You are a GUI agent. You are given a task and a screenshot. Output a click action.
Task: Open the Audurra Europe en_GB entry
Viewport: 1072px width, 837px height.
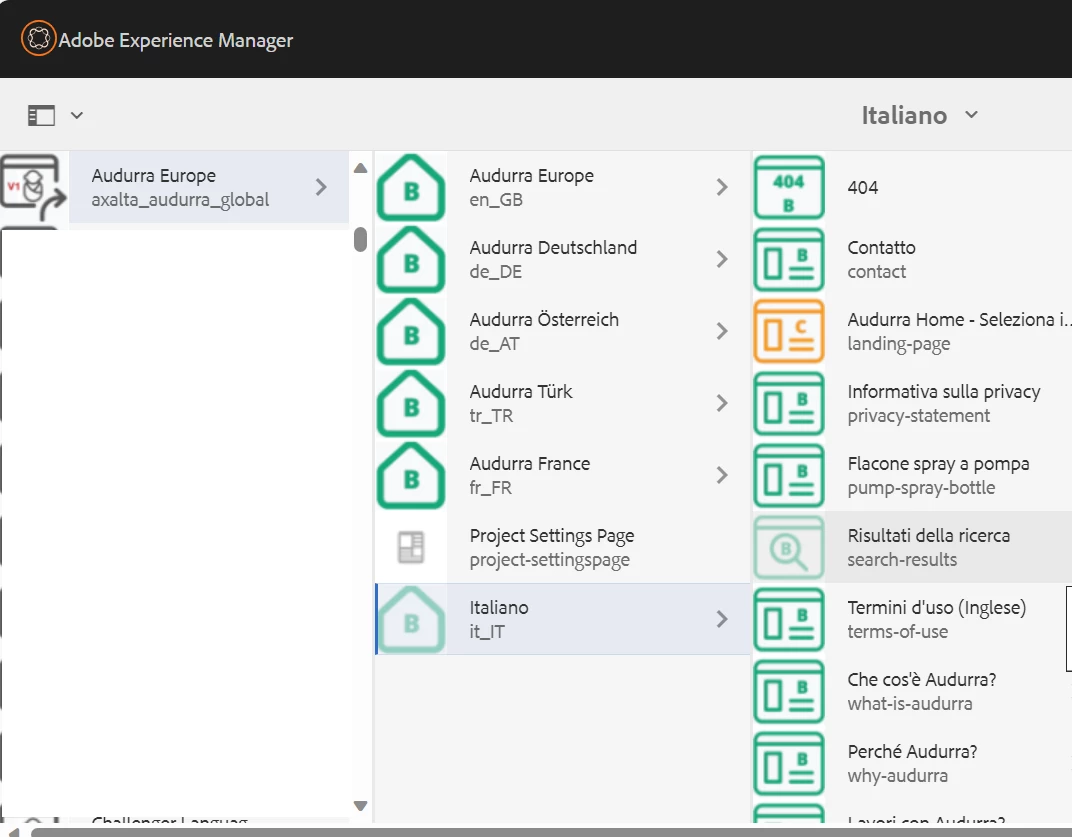563,187
